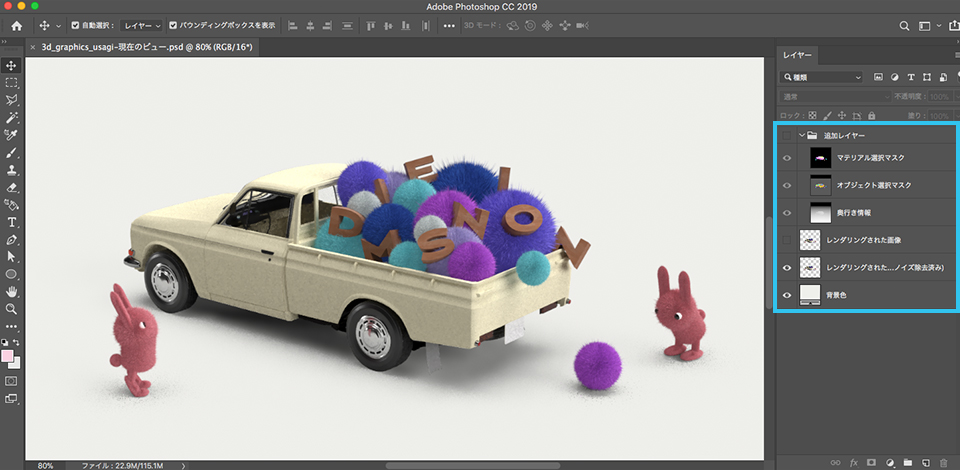
Task: Select the Move tool in the toolbox
Action: pyautogui.click(x=12, y=65)
